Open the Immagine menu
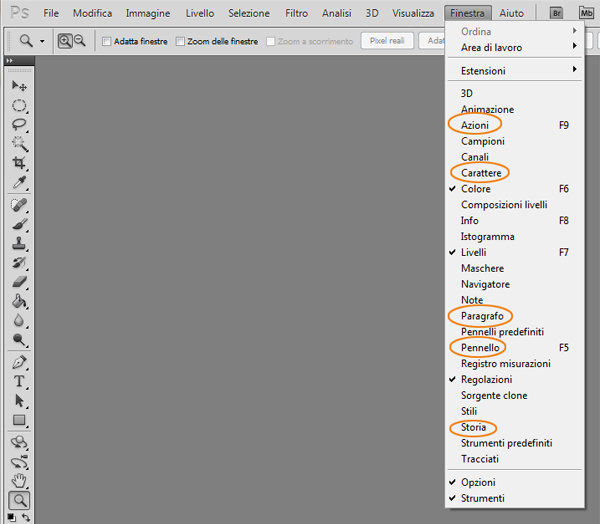 coord(148,13)
